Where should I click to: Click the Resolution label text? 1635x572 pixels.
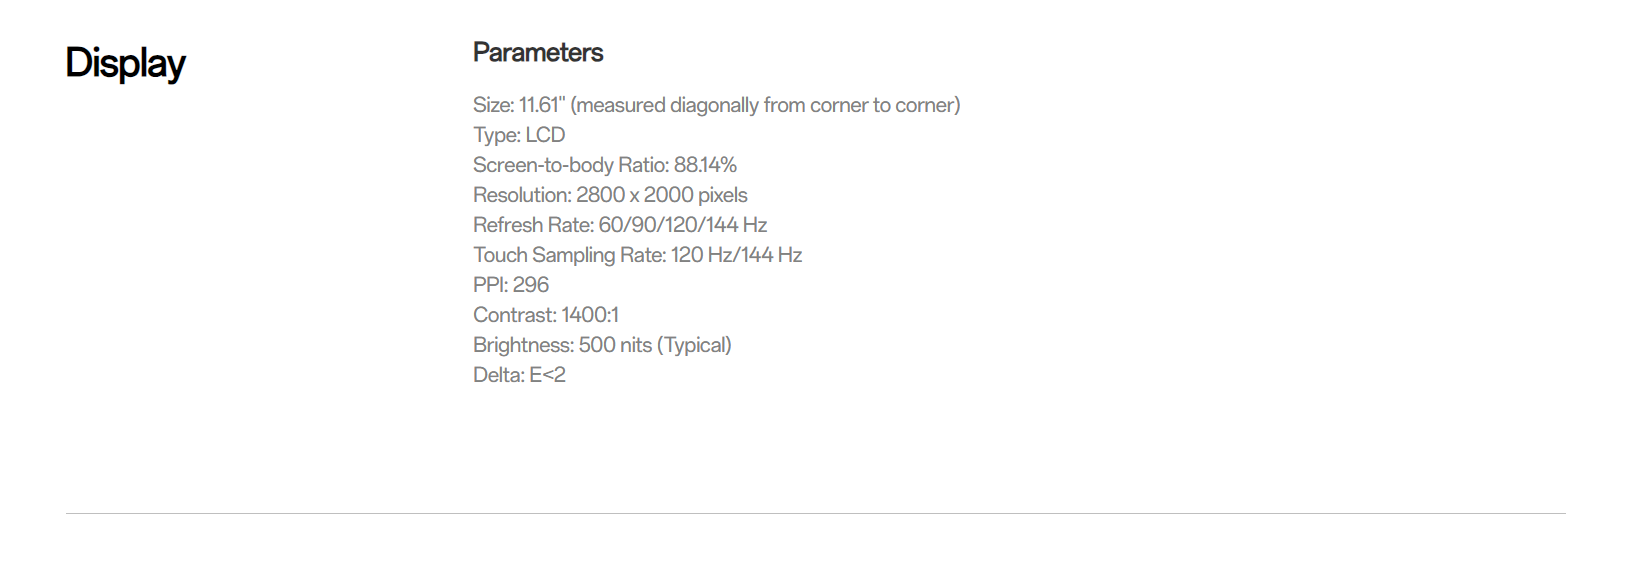[x=522, y=195]
